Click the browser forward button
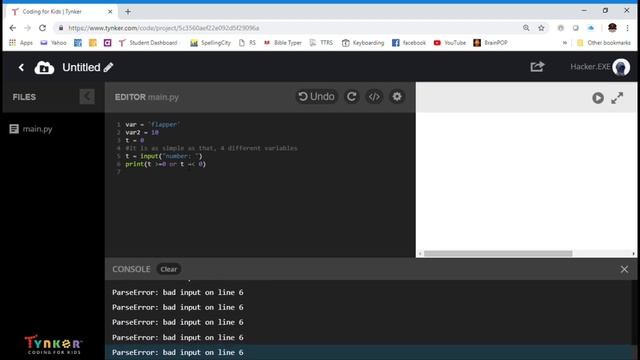Image resolution: width=640 pixels, height=360 pixels. tap(27, 28)
